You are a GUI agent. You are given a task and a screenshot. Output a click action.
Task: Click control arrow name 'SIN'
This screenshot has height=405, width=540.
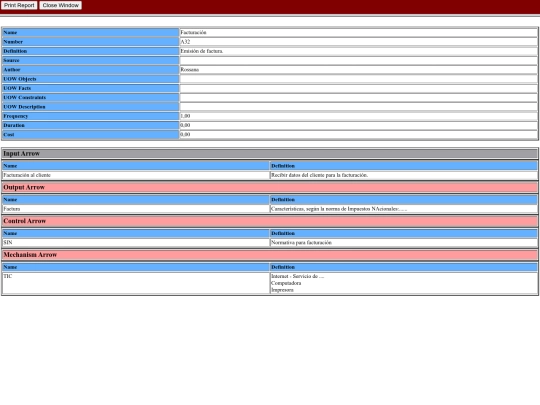[x=8, y=242]
